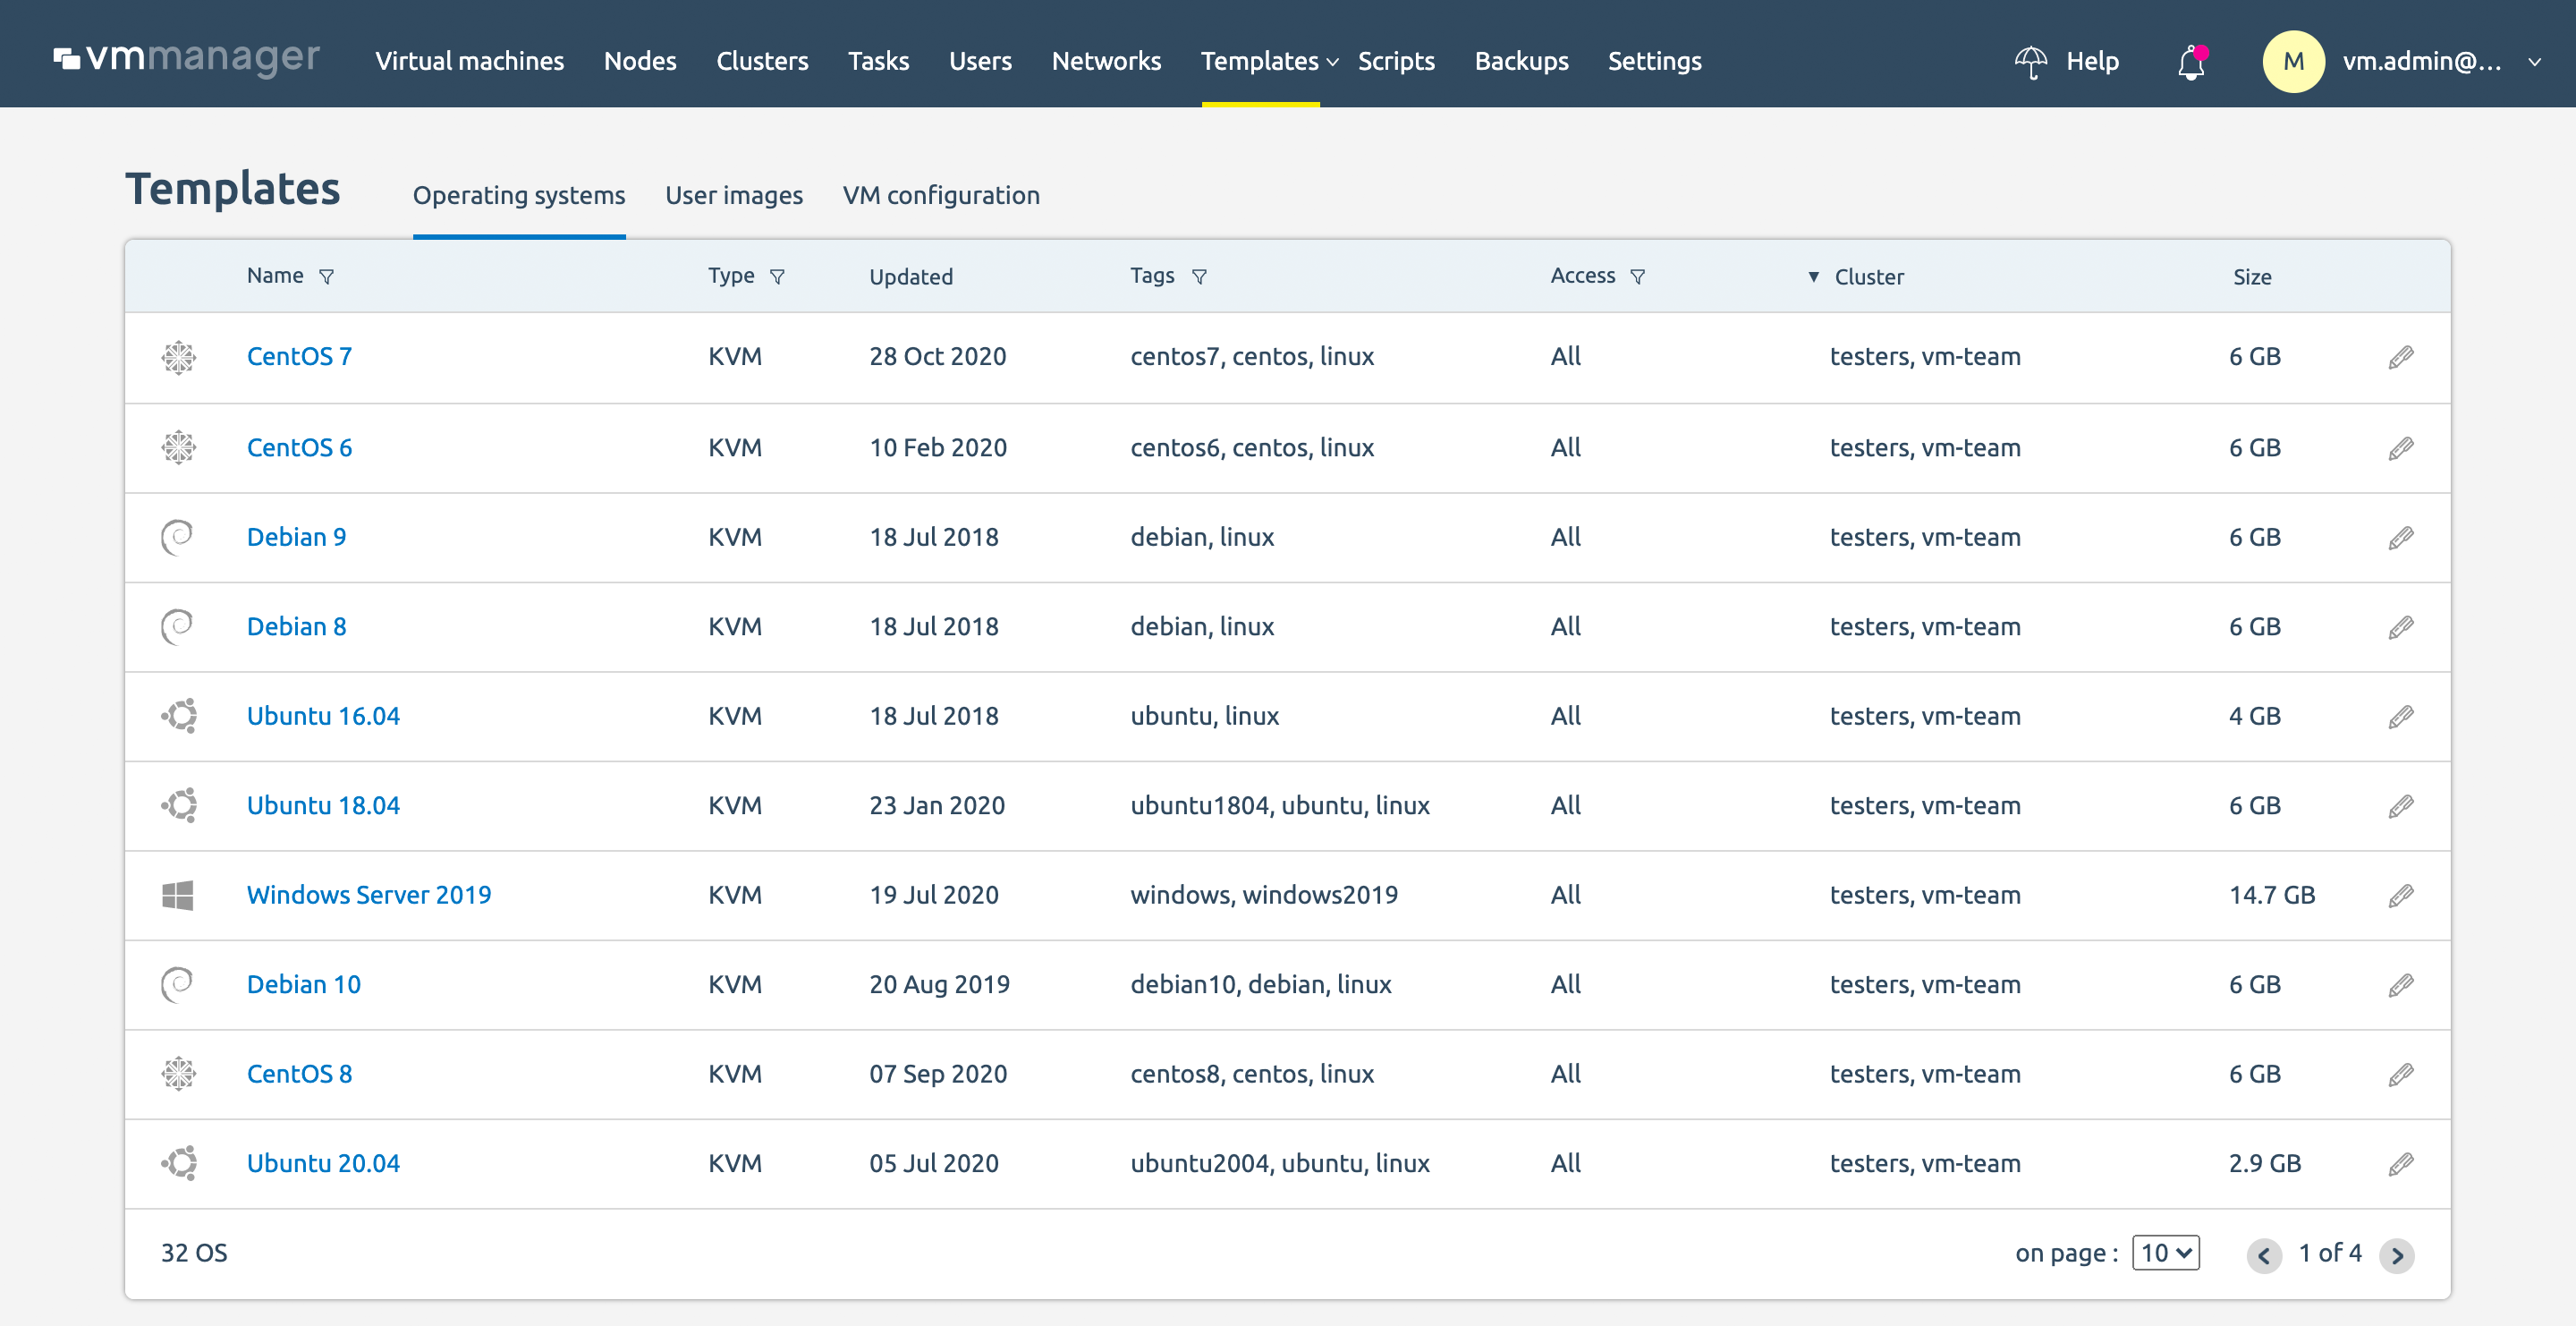This screenshot has height=1326, width=2576.
Task: Edit the Ubuntu 18.04 template
Action: click(2401, 806)
